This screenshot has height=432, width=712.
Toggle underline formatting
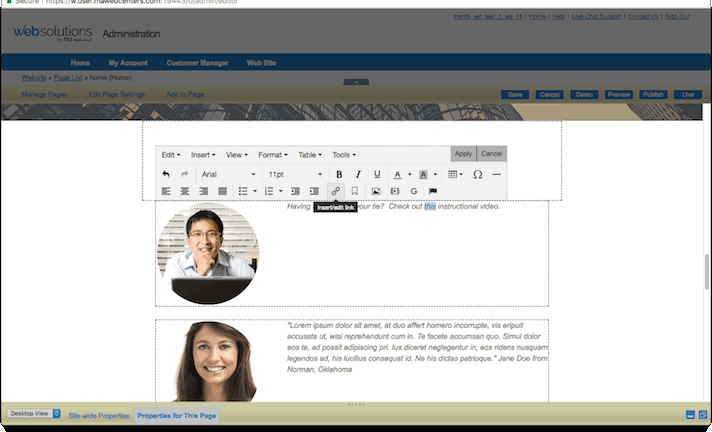click(377, 174)
